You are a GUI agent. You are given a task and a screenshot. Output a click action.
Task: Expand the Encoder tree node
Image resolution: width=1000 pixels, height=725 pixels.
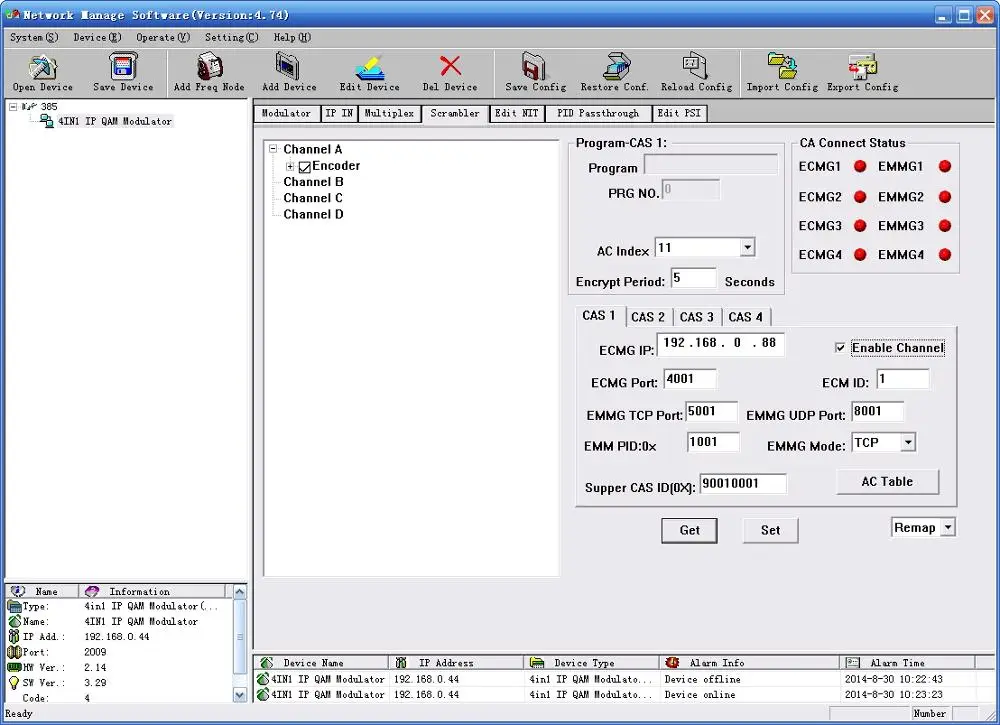290,166
